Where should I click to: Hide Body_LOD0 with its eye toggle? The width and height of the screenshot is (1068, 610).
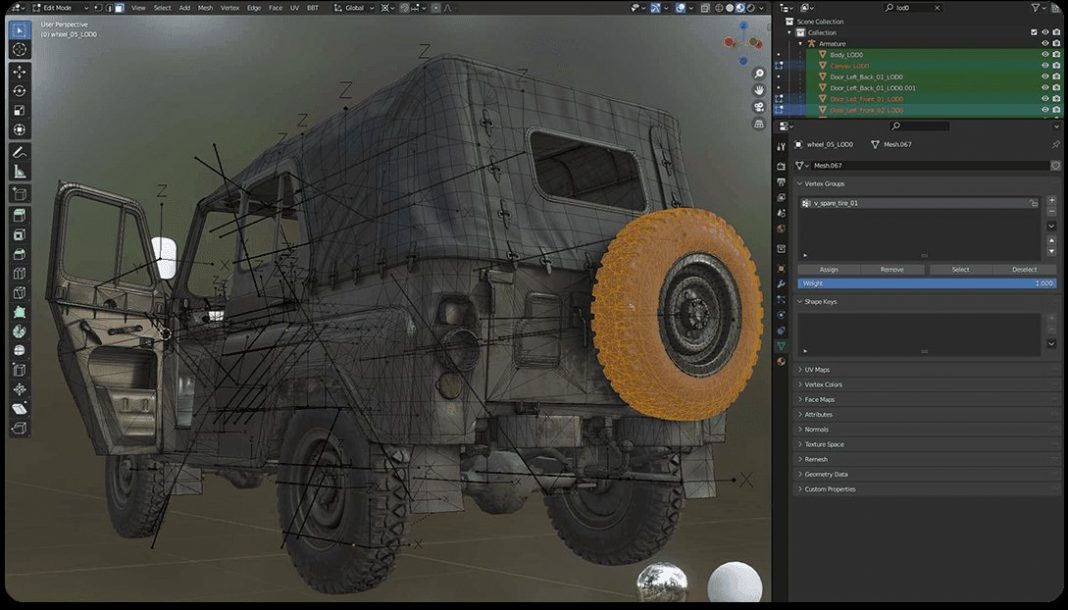pyautogui.click(x=1044, y=54)
